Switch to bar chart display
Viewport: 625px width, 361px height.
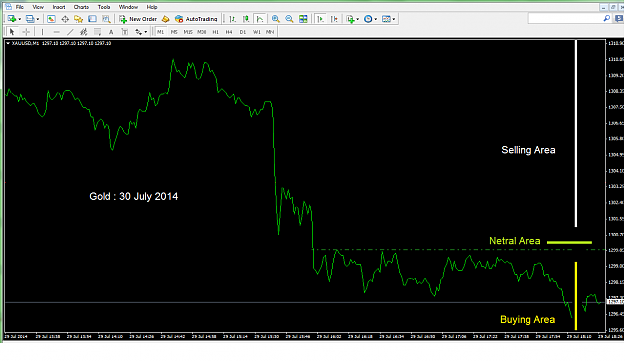coord(233,19)
